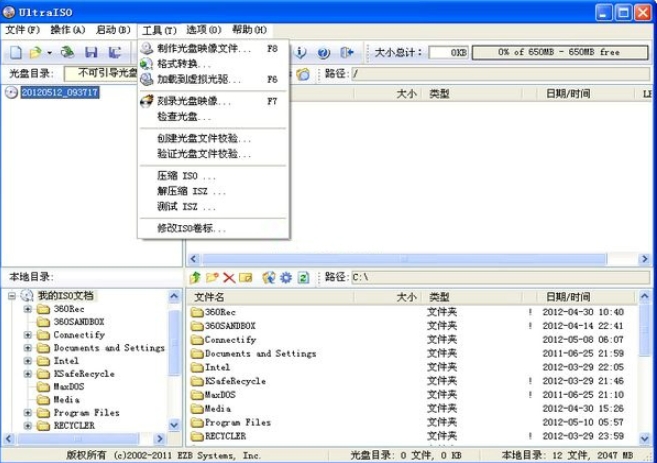Click the disc list scroll-right arrow
Screen dimensions: 657x463
pyautogui.click(x=644, y=259)
